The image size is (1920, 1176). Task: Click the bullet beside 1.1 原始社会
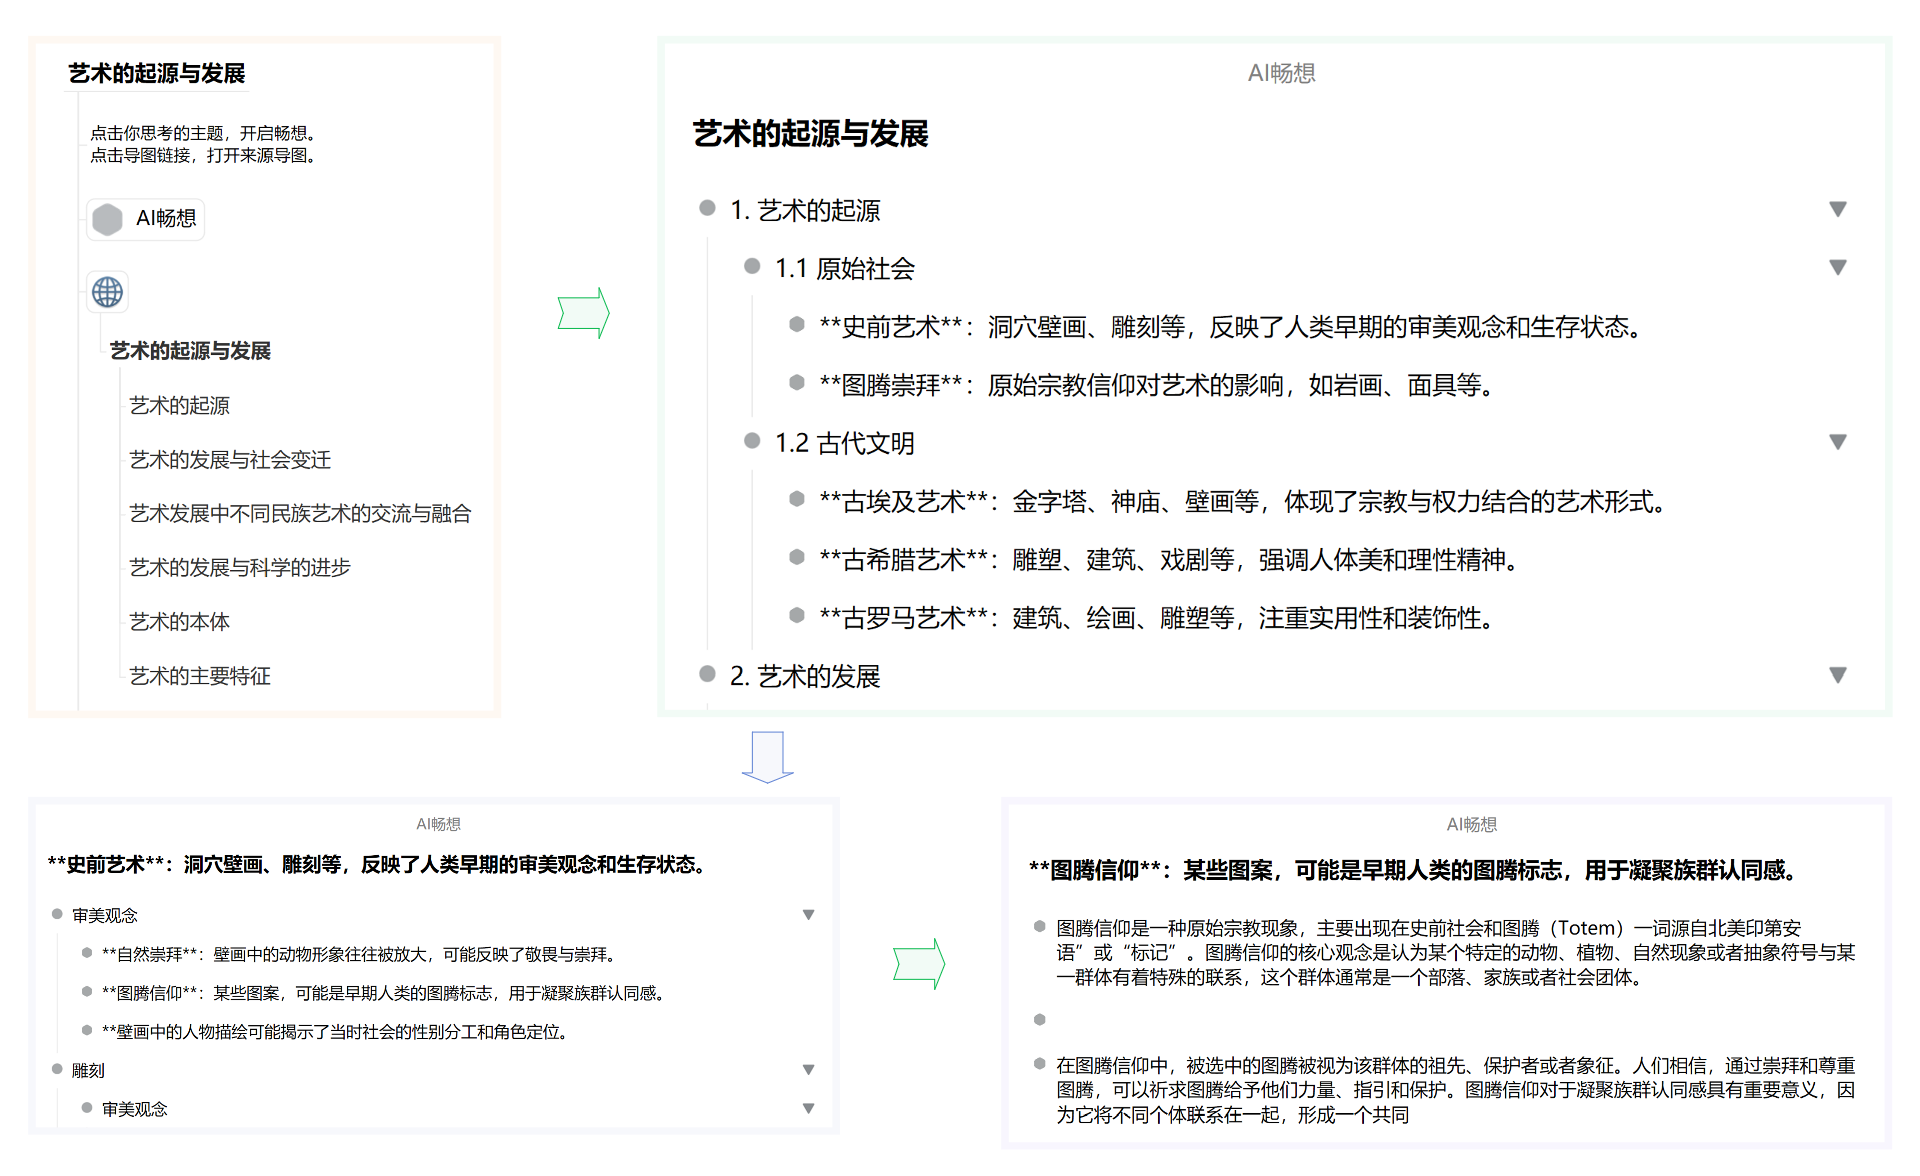752,266
